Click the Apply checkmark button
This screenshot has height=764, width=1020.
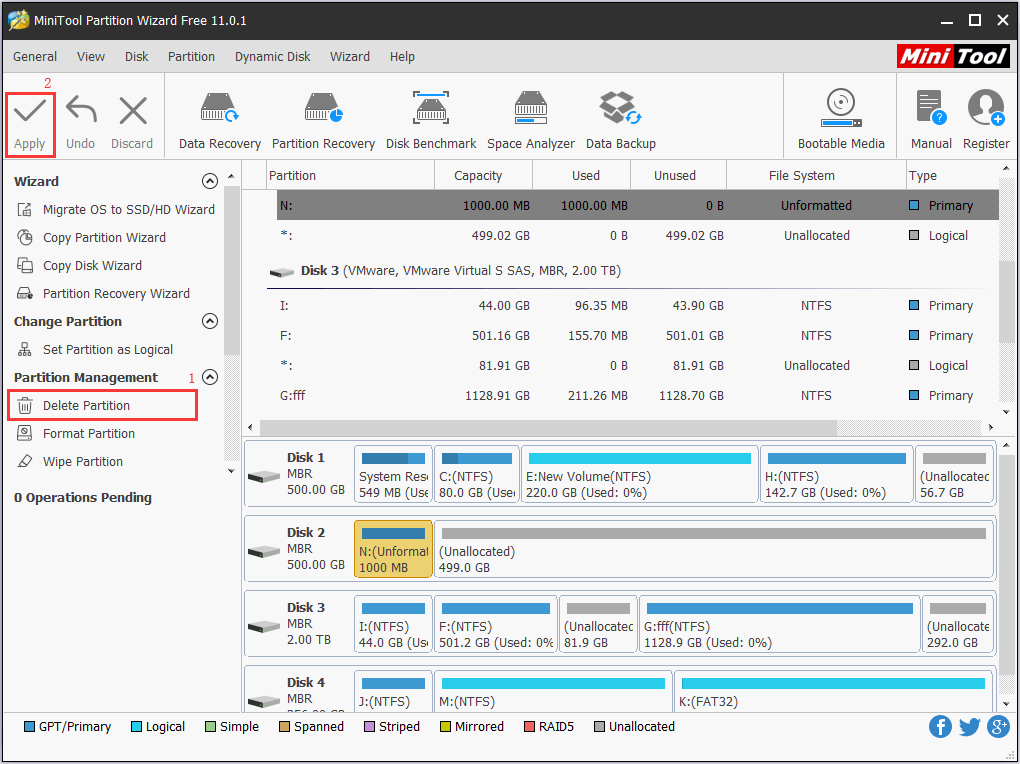(x=30, y=124)
